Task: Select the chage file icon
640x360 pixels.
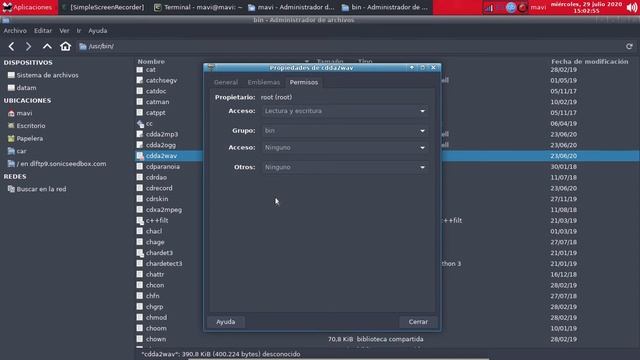Action: [x=140, y=242]
